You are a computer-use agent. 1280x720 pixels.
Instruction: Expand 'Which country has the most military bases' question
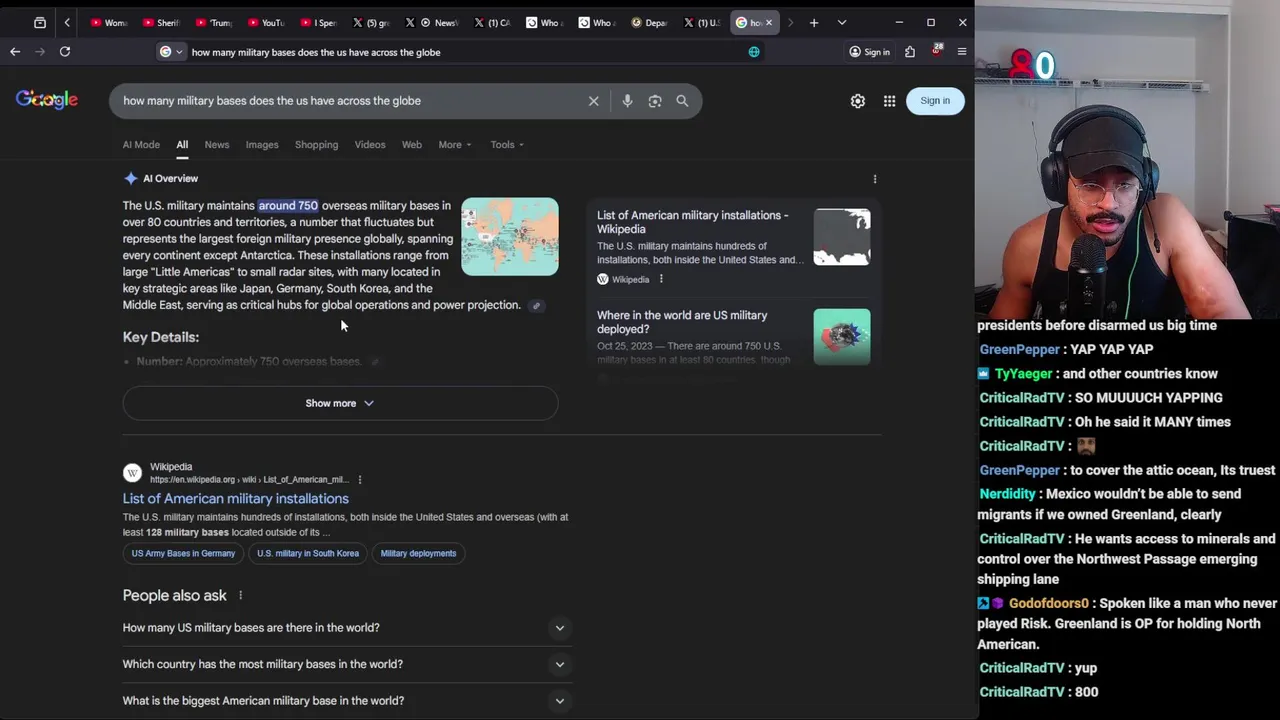[345, 664]
